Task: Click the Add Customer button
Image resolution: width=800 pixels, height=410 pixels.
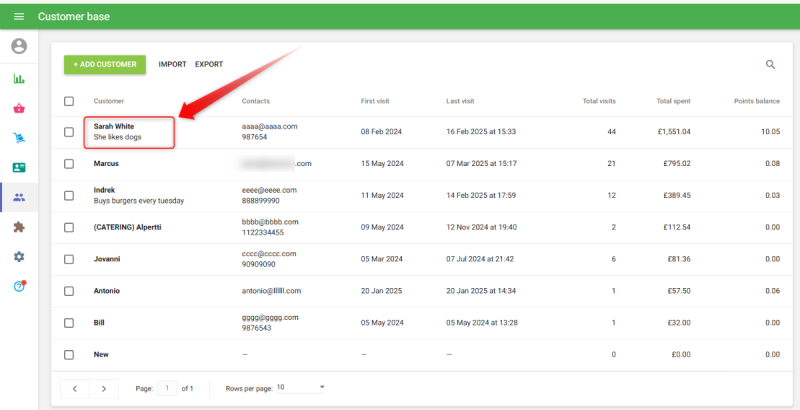Action: [105, 65]
